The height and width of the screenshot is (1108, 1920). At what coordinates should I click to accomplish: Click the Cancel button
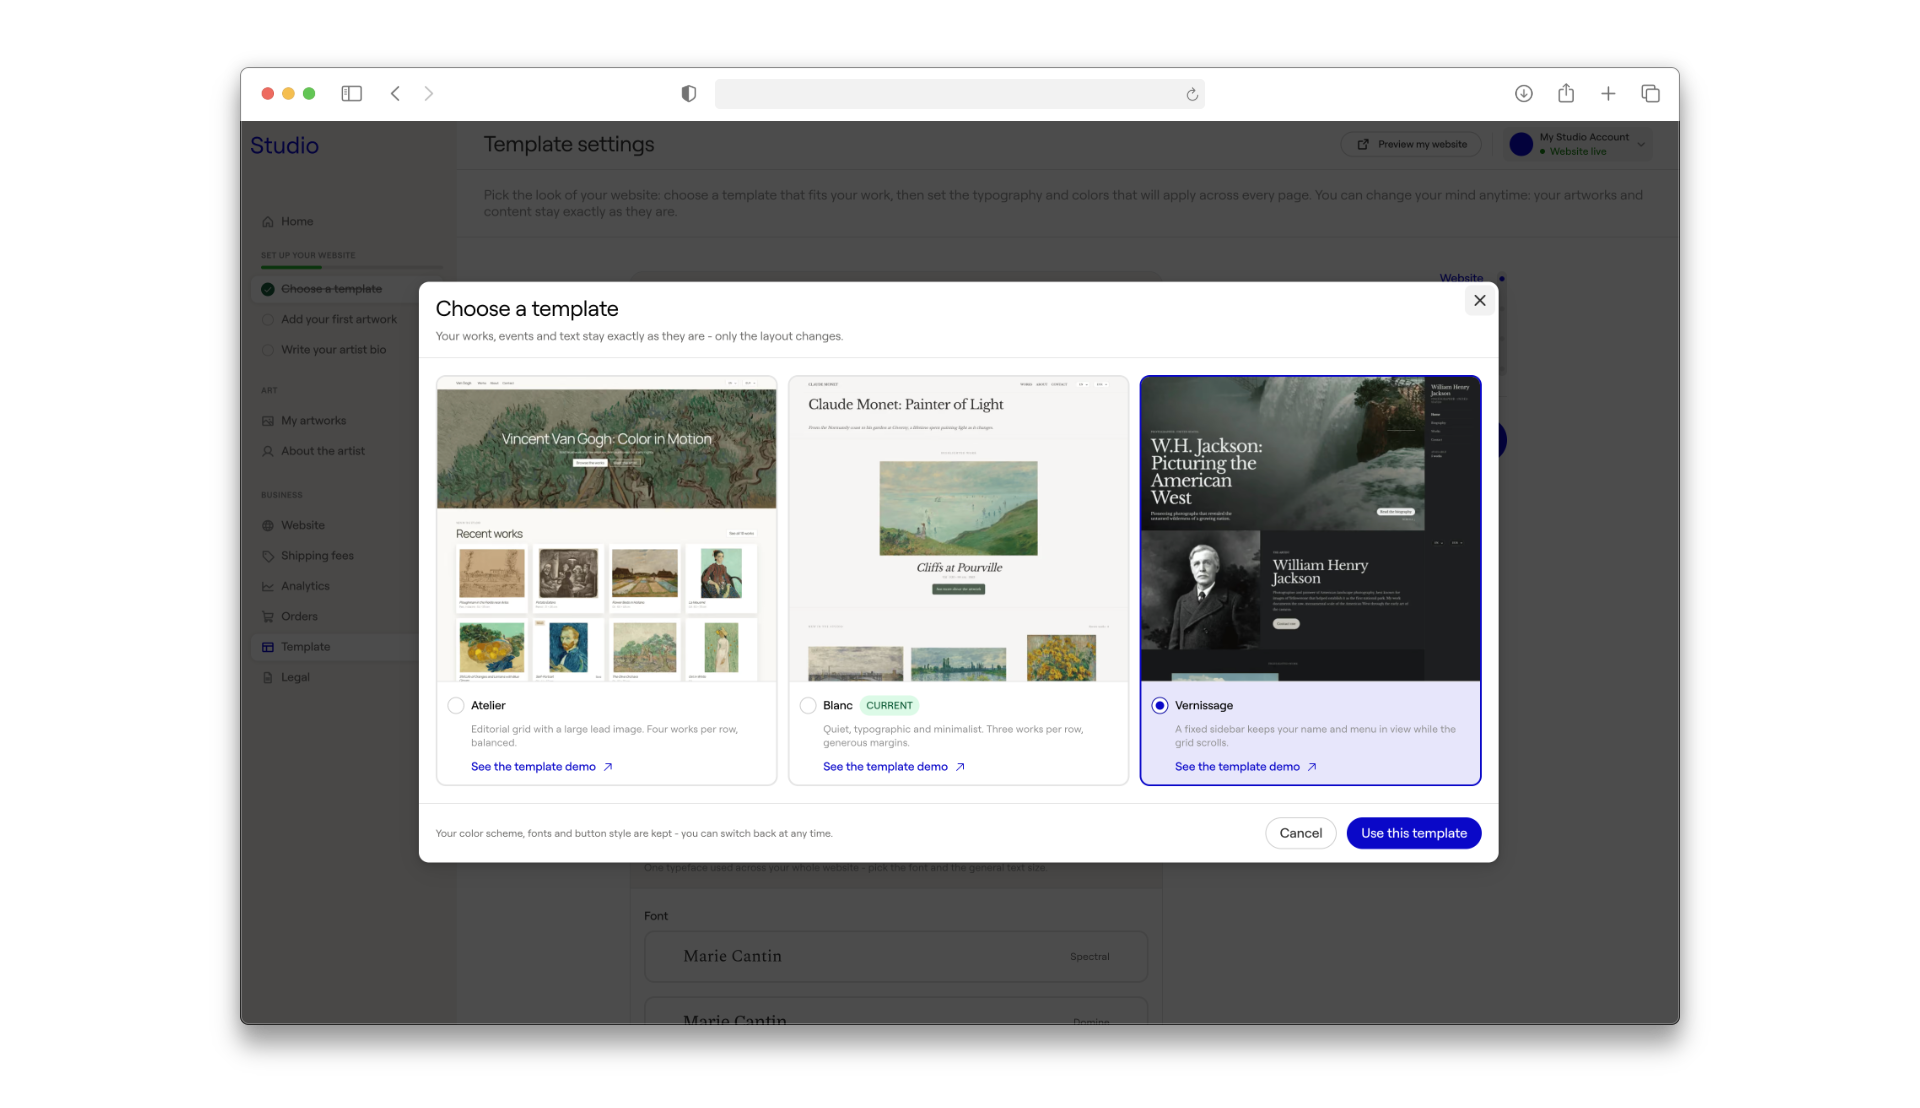tap(1300, 833)
